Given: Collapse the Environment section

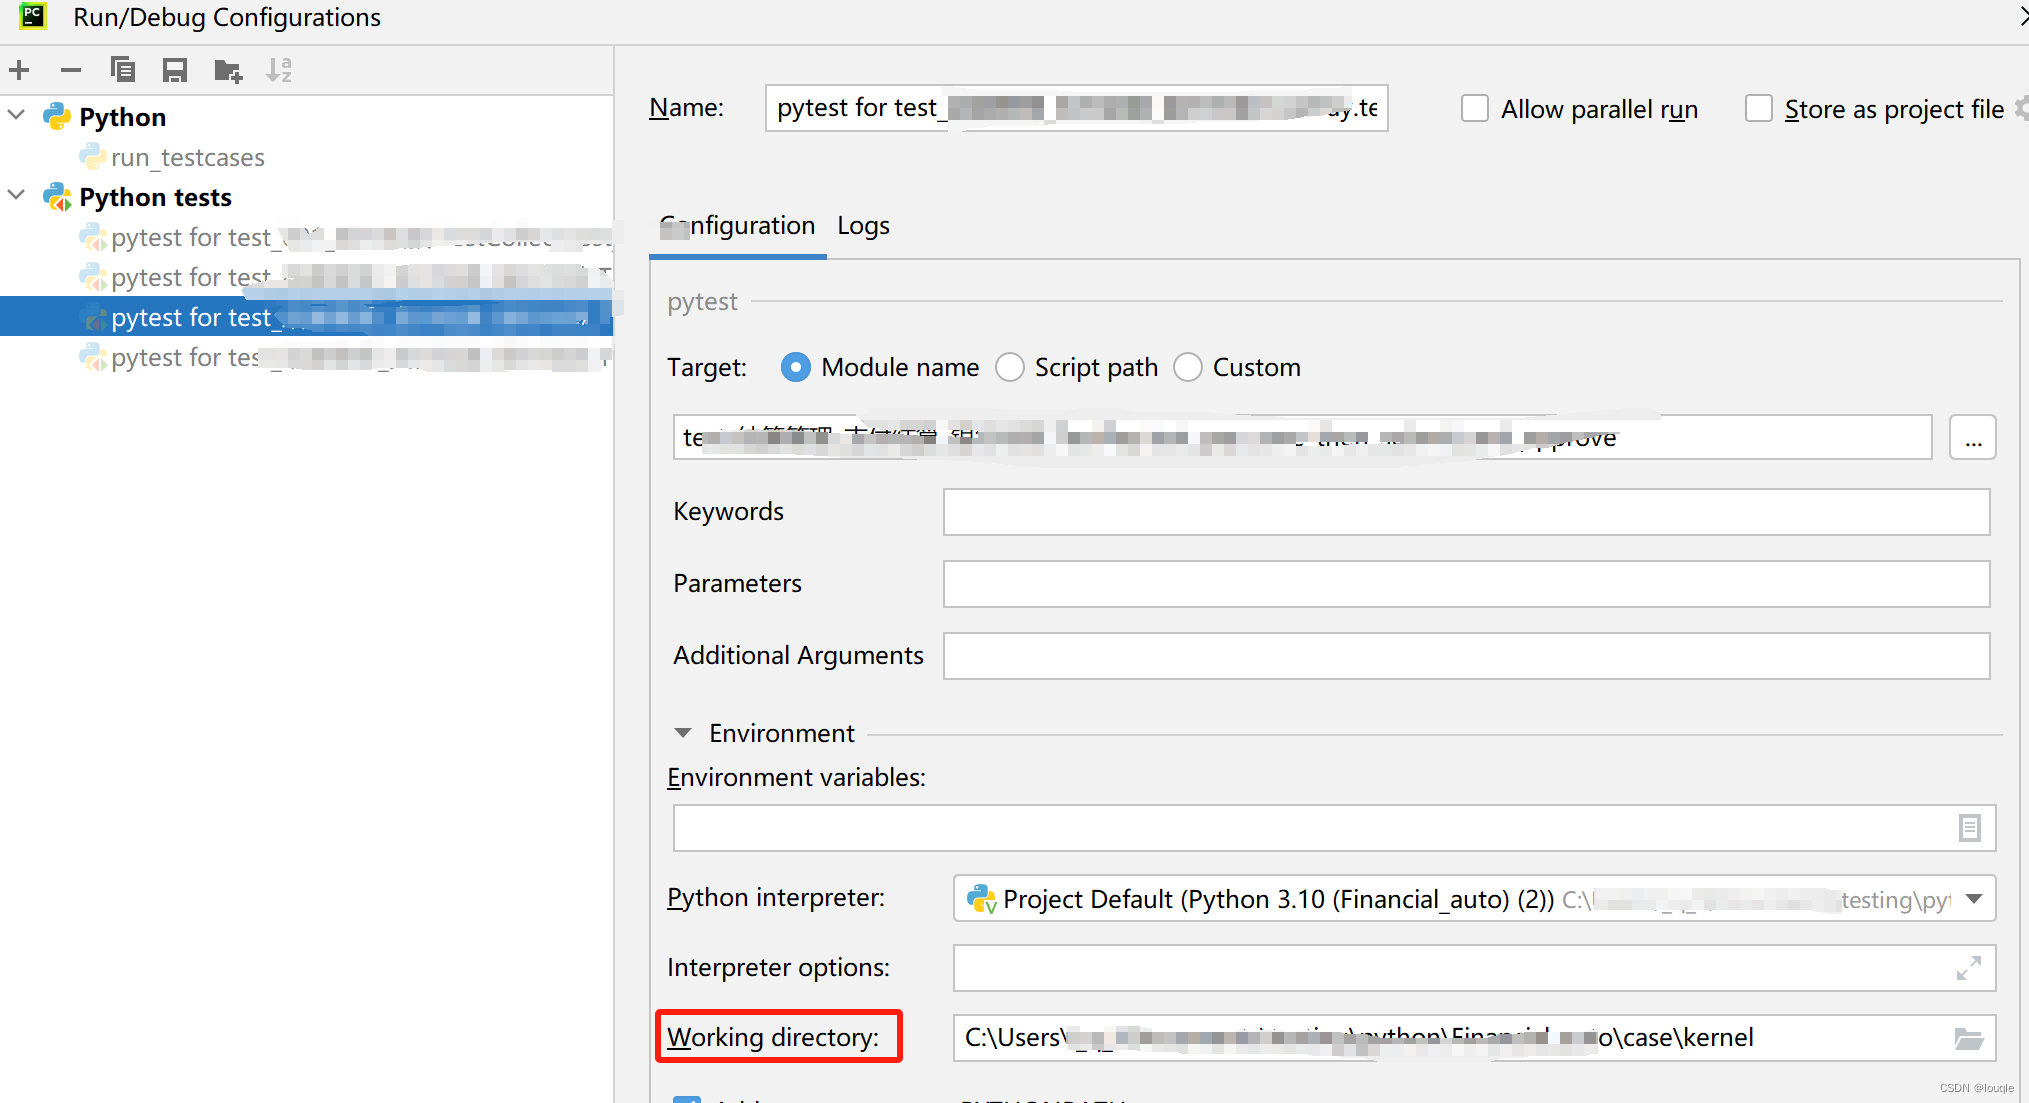Looking at the screenshot, I should pos(683,733).
